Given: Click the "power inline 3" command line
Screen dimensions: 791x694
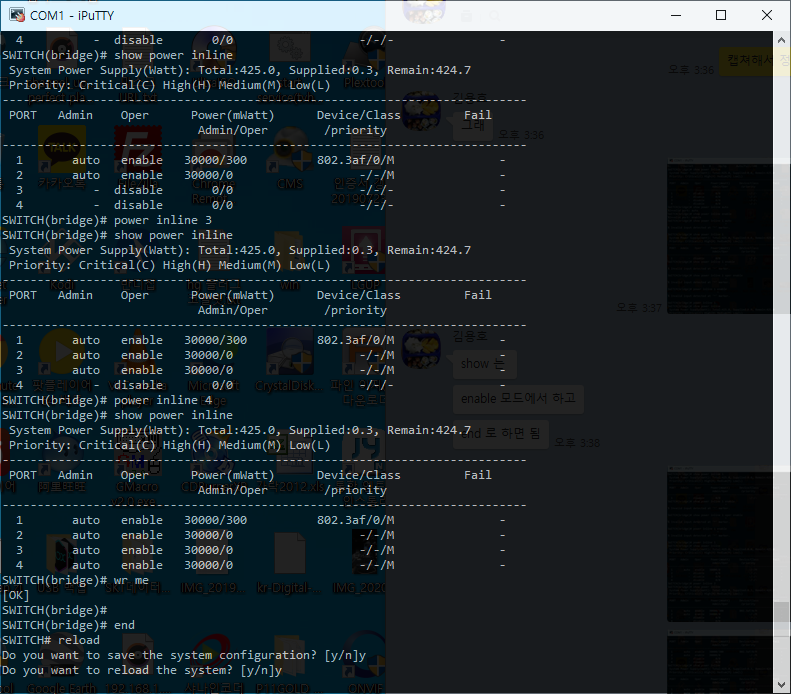Looking at the screenshot, I should 107,220.
